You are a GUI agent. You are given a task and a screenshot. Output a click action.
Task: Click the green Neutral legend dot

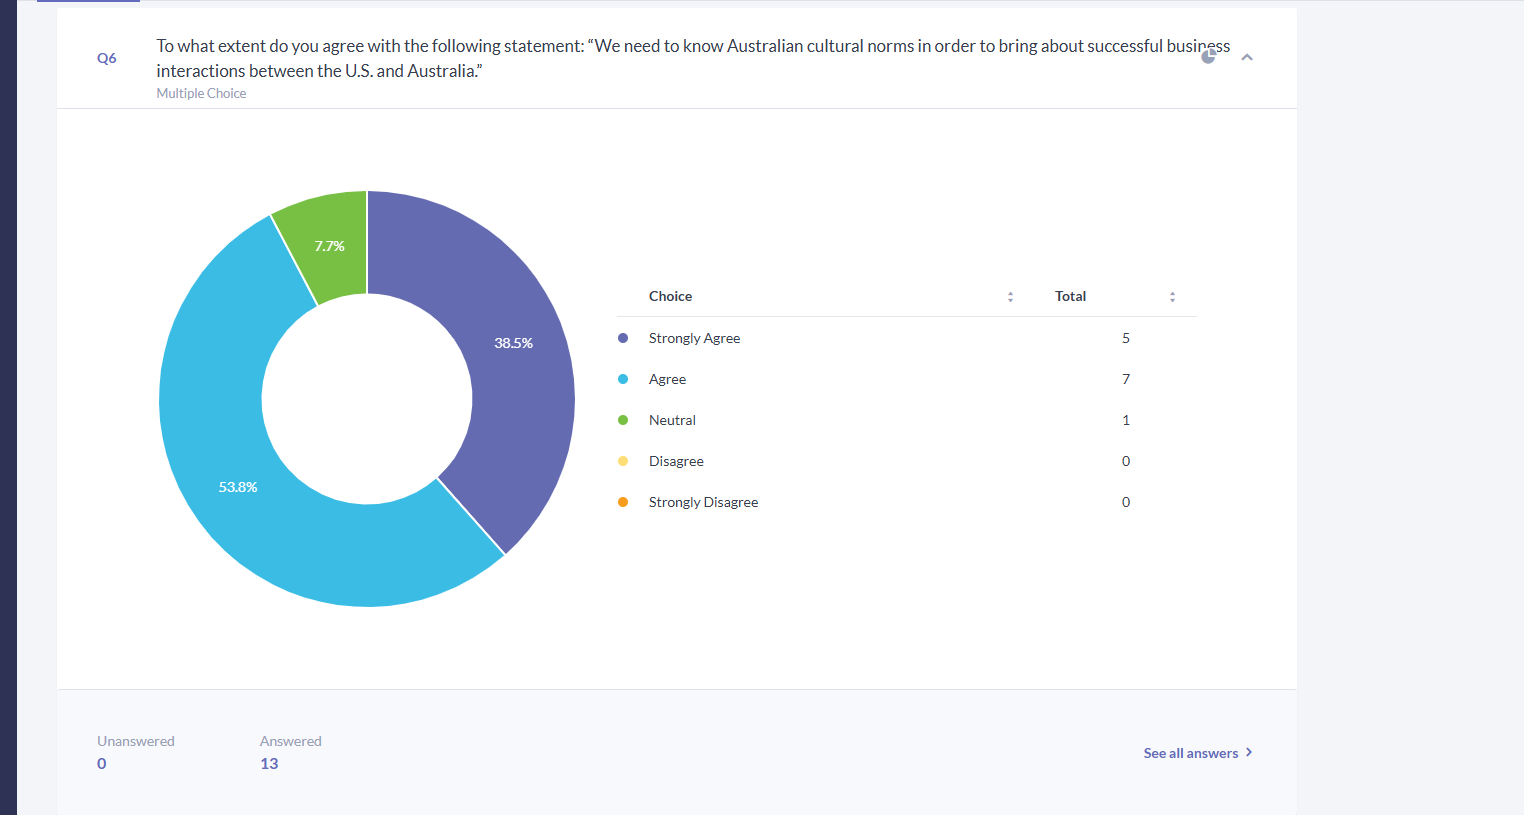coord(623,420)
